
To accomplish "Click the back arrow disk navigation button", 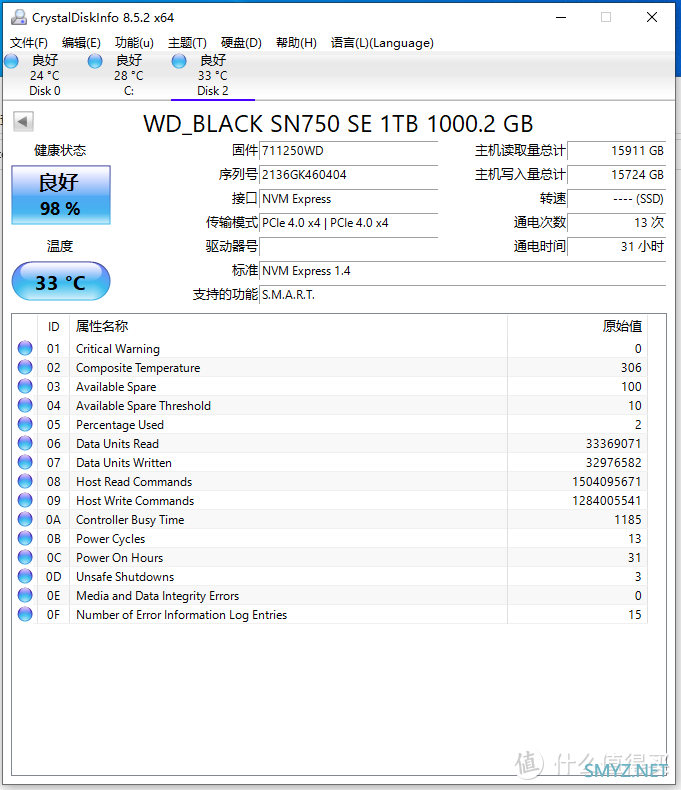I will (23, 121).
